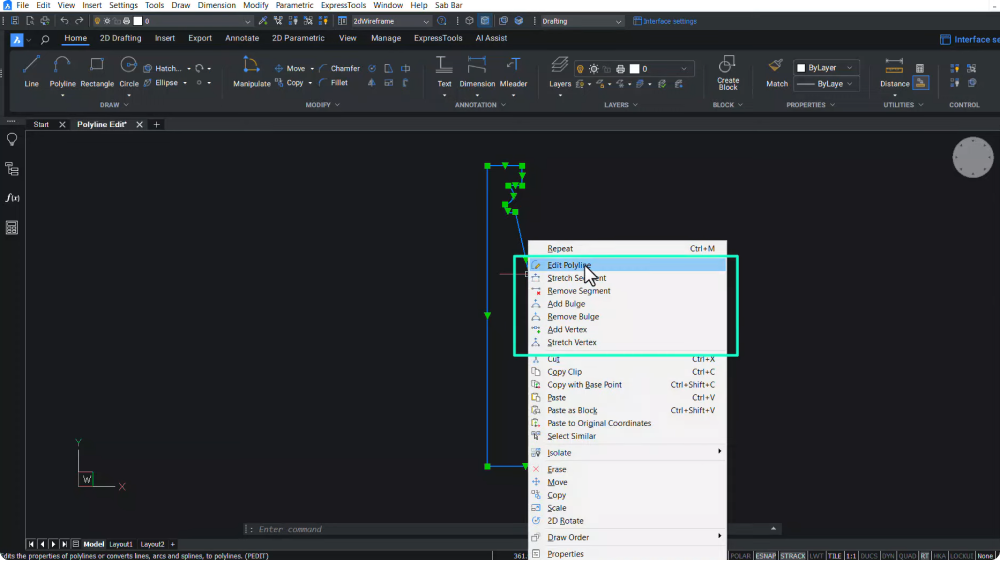Open the Parametric menu in menu bar
The image size is (1000, 561).
pos(294,5)
